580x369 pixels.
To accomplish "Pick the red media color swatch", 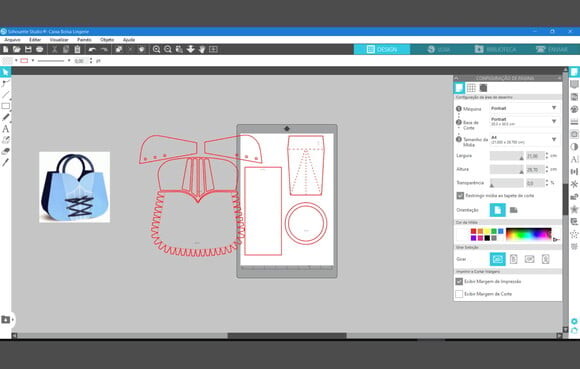I will 473,231.
